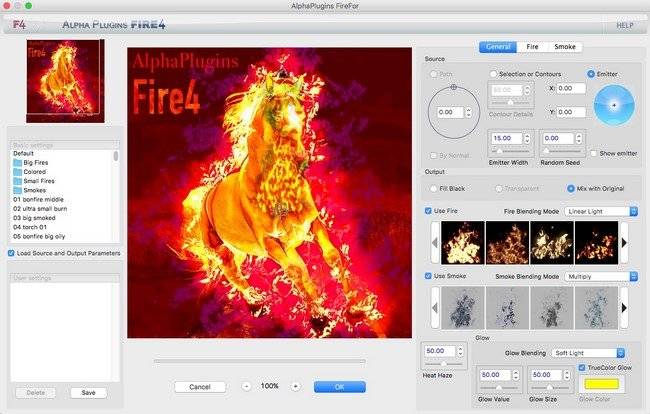Viewport: 650px width, 414px height.
Task: Click the Glow Value slider
Action: click(x=499, y=387)
